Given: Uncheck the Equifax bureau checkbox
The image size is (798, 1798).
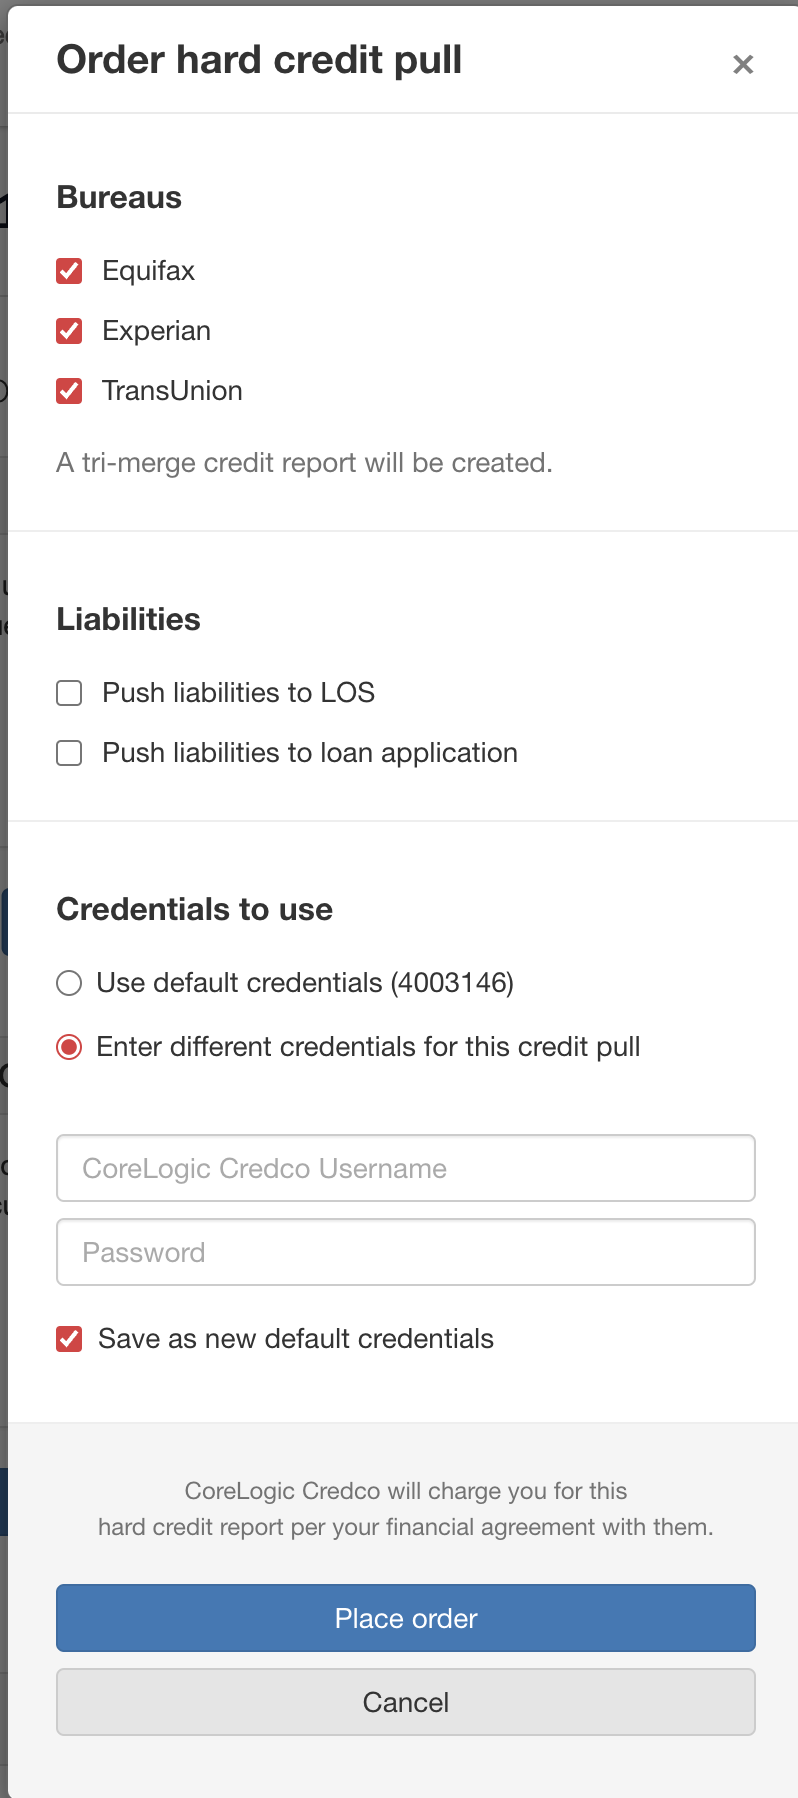Looking at the screenshot, I should point(69,271).
